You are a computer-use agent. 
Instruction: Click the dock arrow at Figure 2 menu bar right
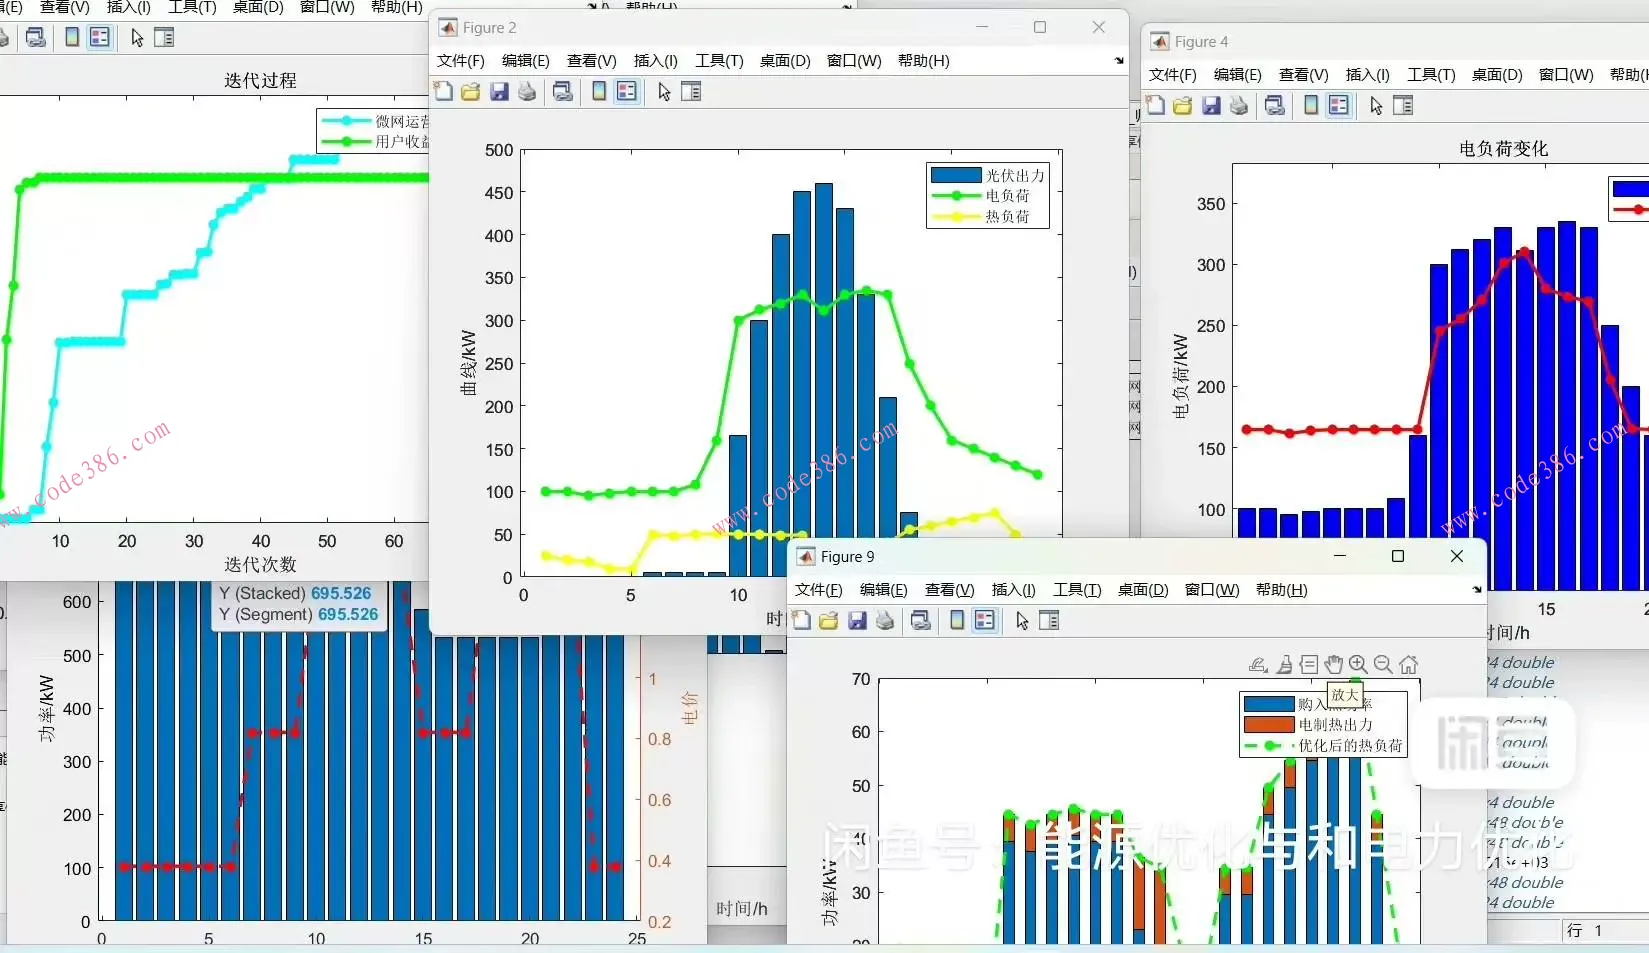(1119, 61)
